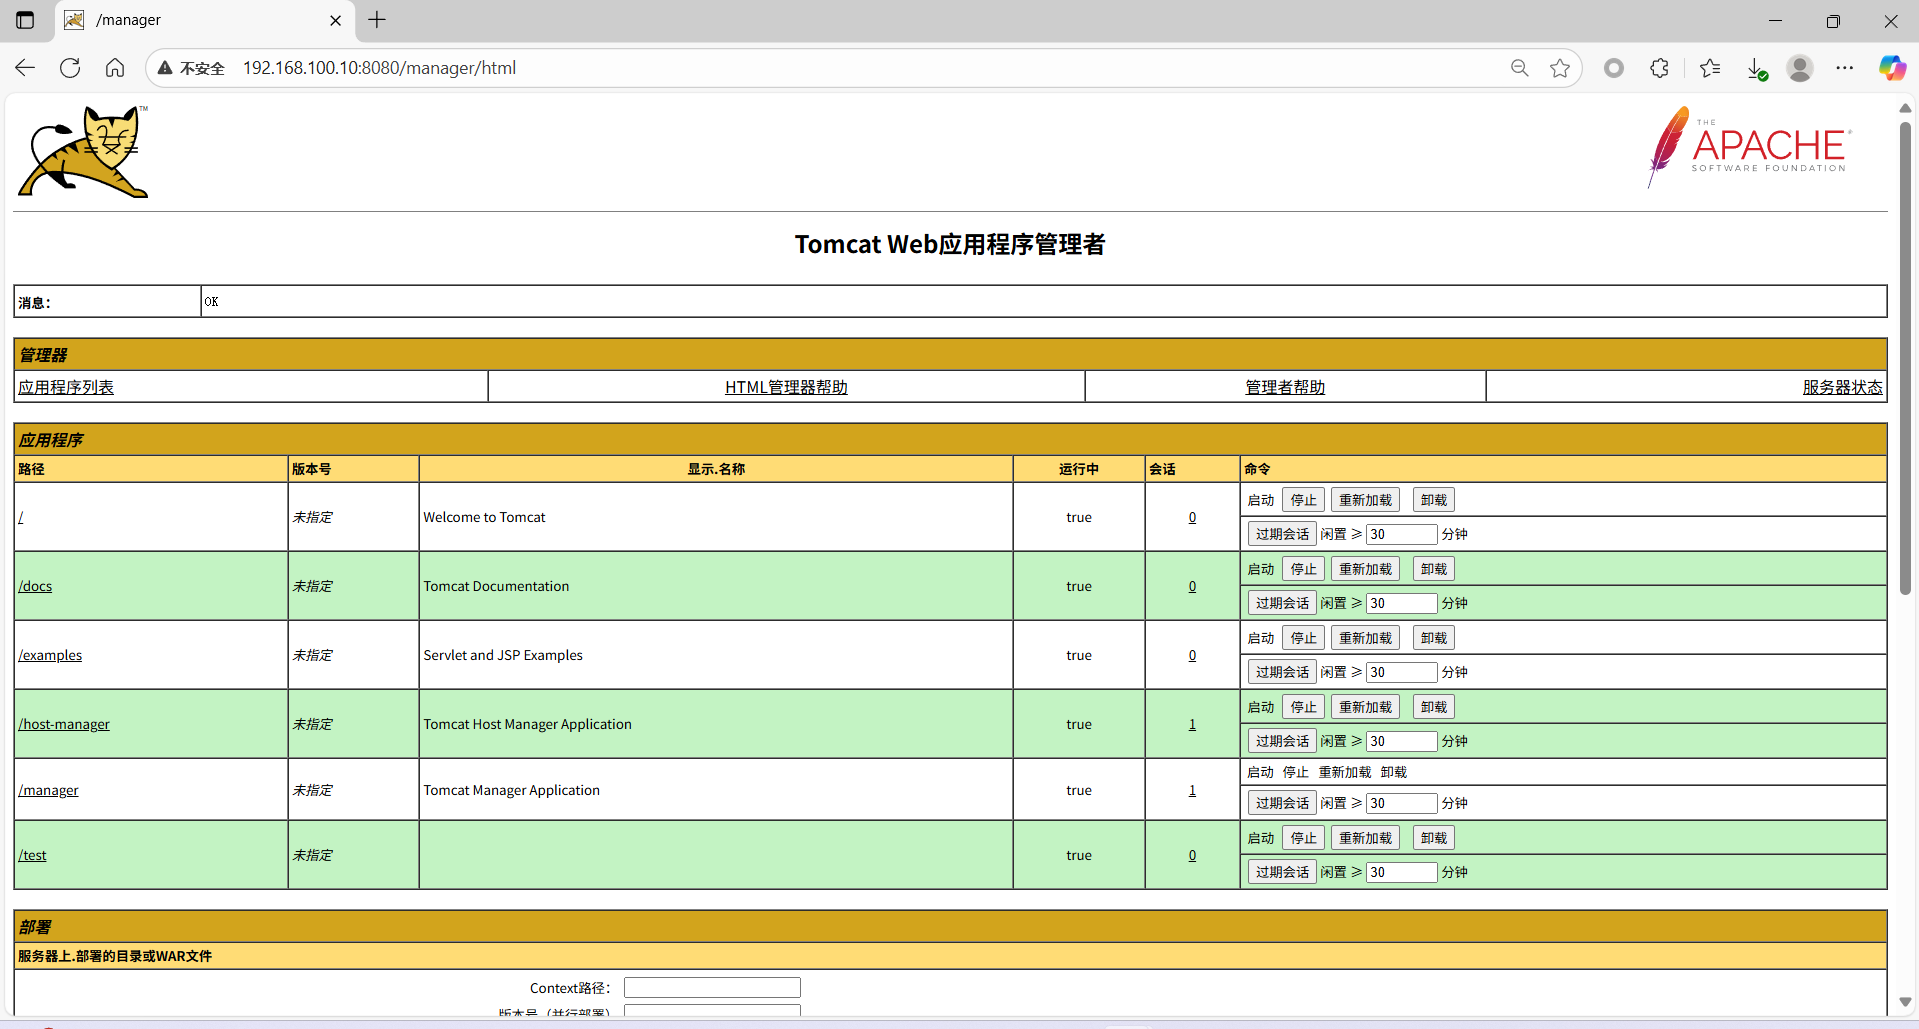Open a new browser tab
This screenshot has width=1919, height=1029.
coord(377,20)
